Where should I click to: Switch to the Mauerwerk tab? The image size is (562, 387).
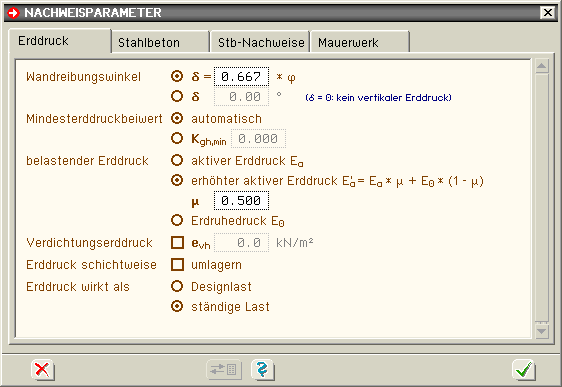point(359,43)
